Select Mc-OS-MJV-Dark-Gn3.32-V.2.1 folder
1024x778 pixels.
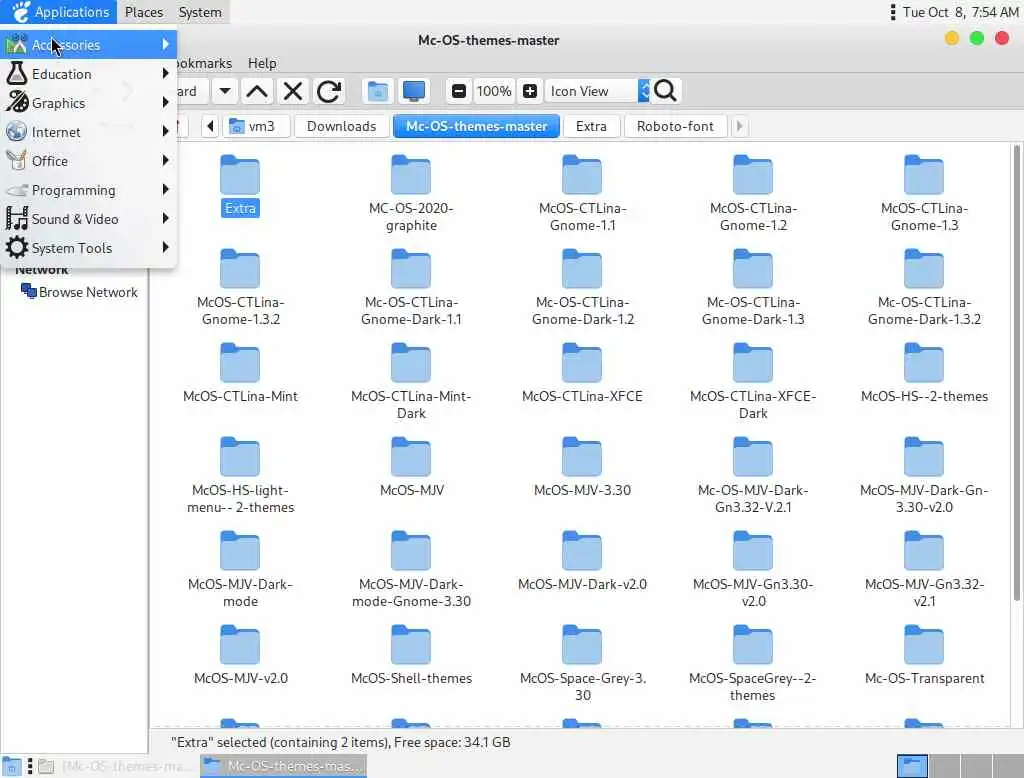[753, 457]
